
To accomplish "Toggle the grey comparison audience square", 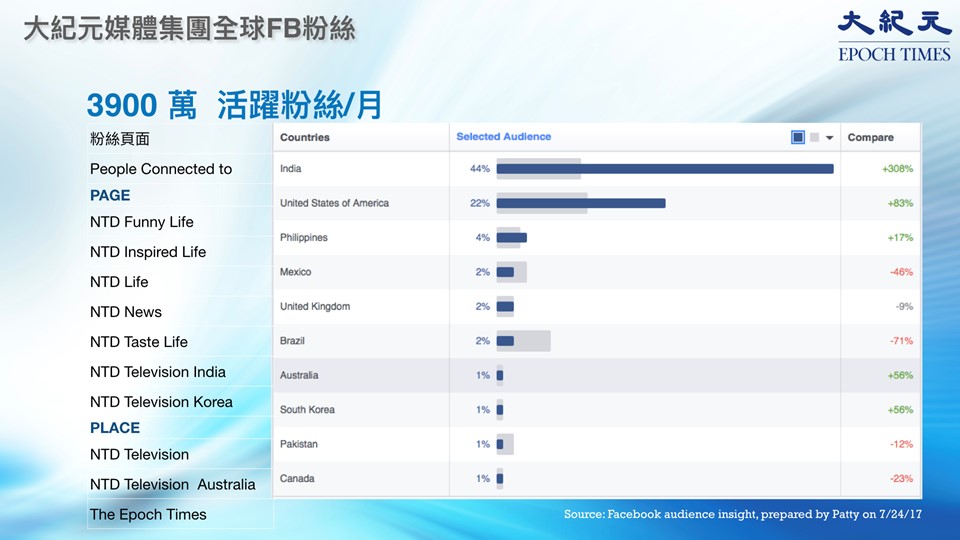I will click(814, 137).
